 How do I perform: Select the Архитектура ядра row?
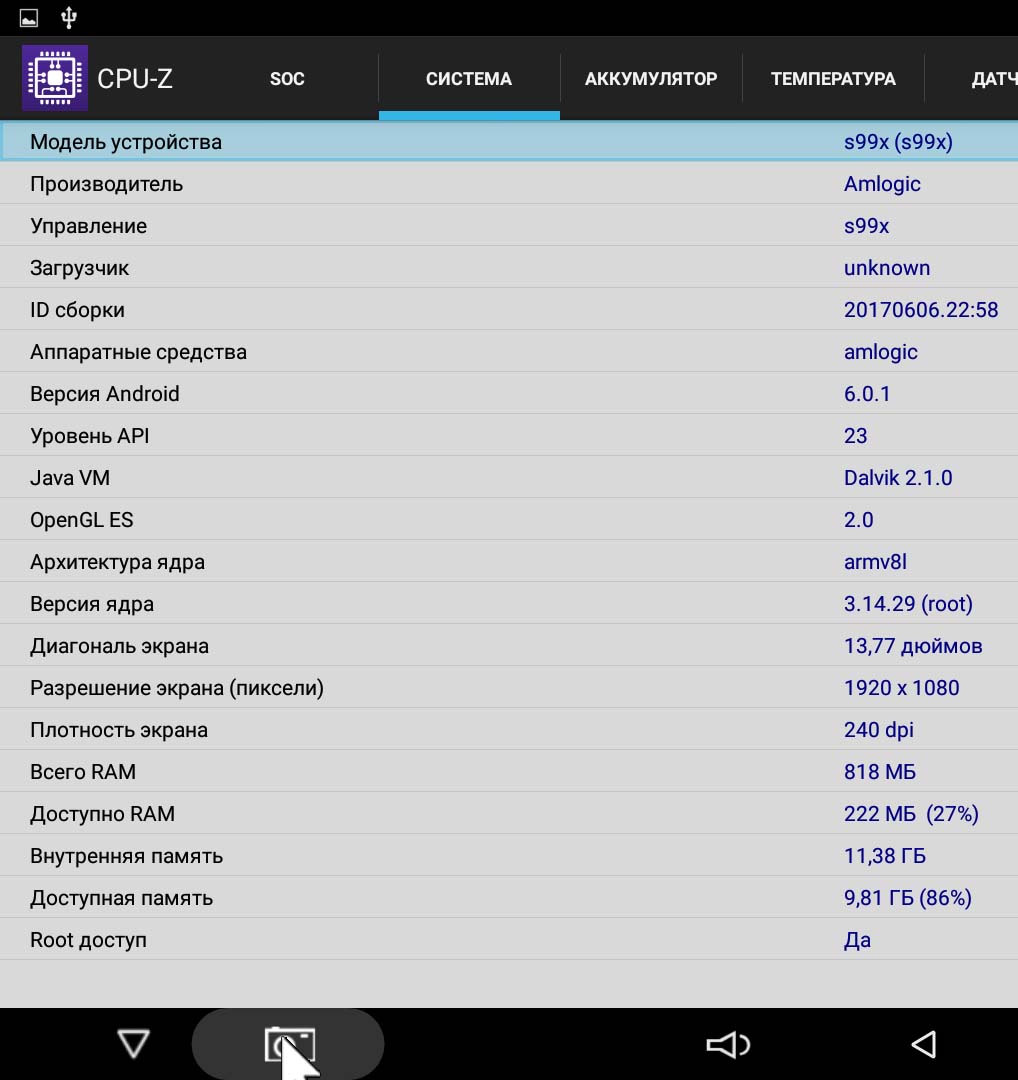[509, 562]
